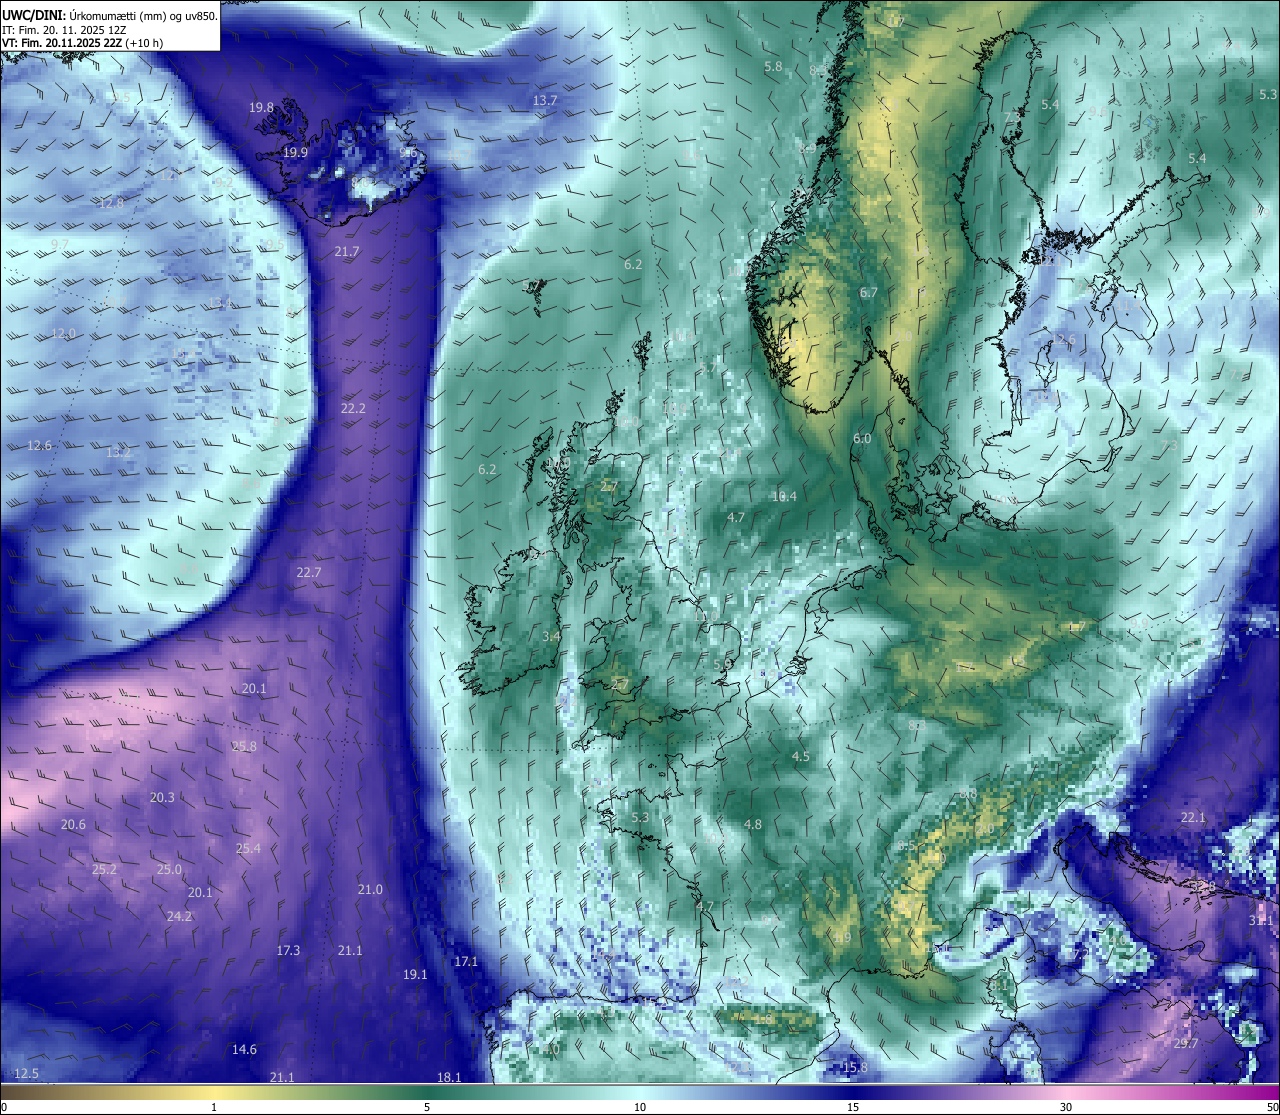Click the 10 tick on the color scale

pos(640,1107)
